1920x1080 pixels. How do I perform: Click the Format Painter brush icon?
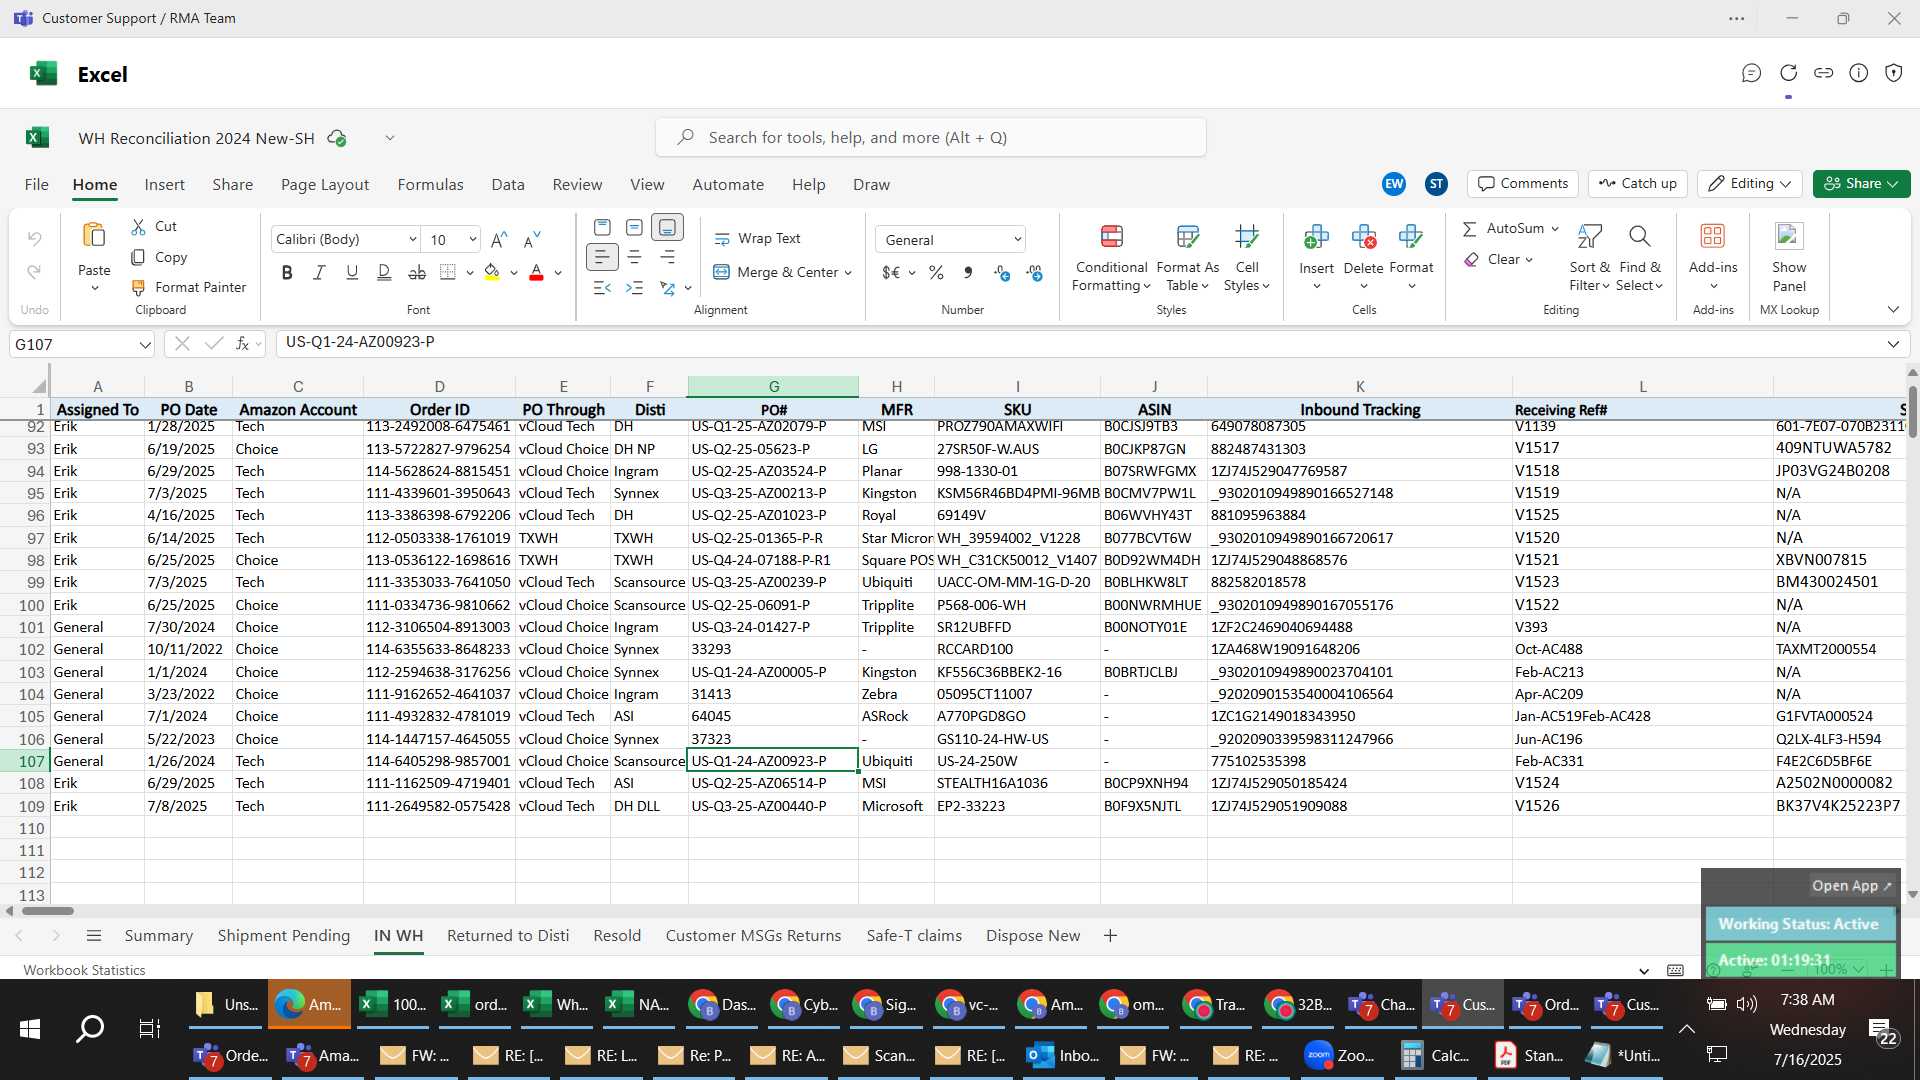coord(139,287)
